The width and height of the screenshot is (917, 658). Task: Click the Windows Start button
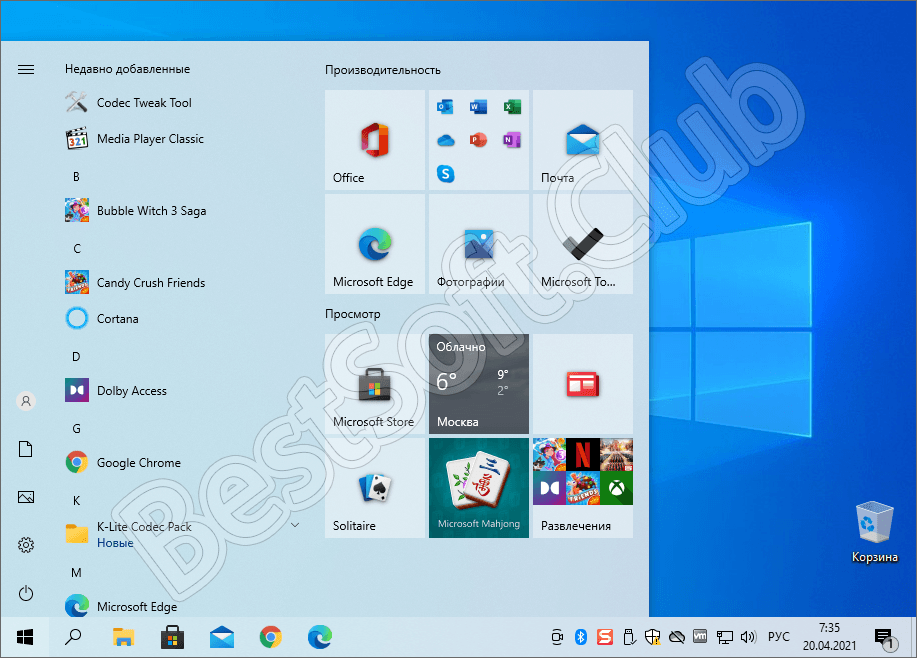[x=25, y=637]
